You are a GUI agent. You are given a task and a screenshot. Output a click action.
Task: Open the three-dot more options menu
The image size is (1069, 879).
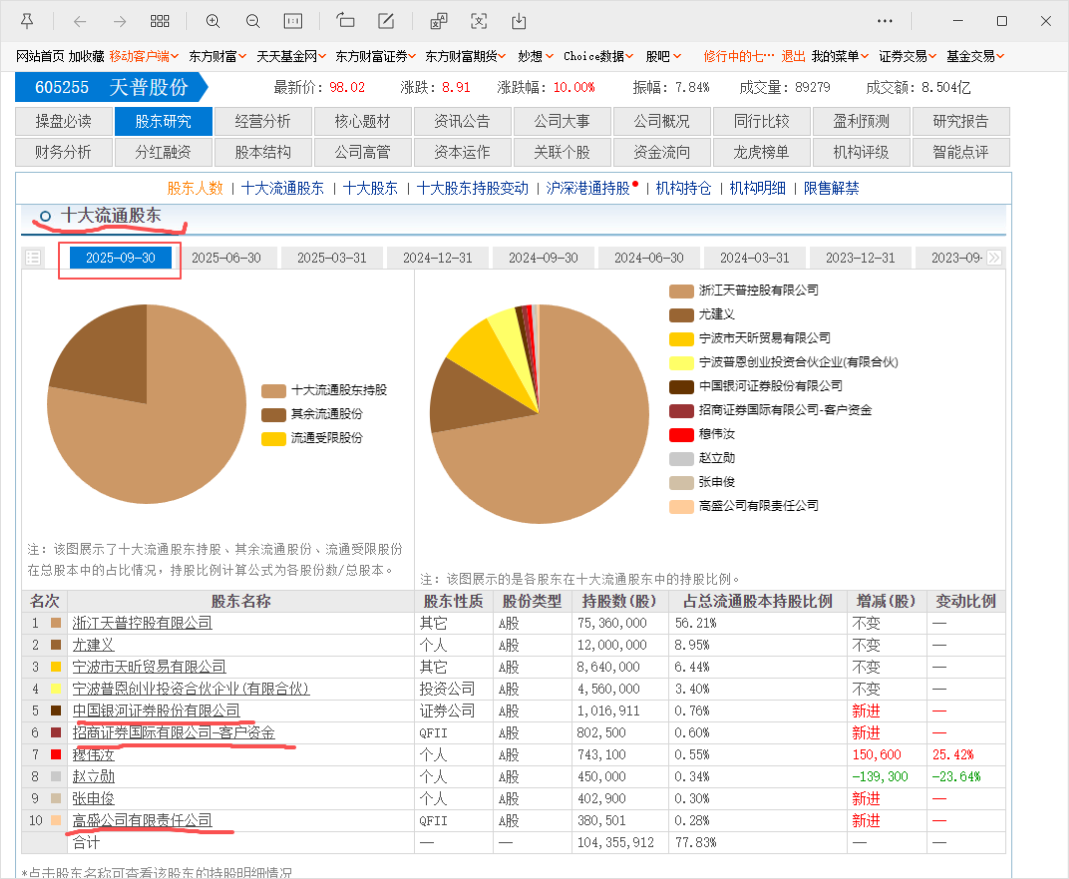tap(885, 21)
